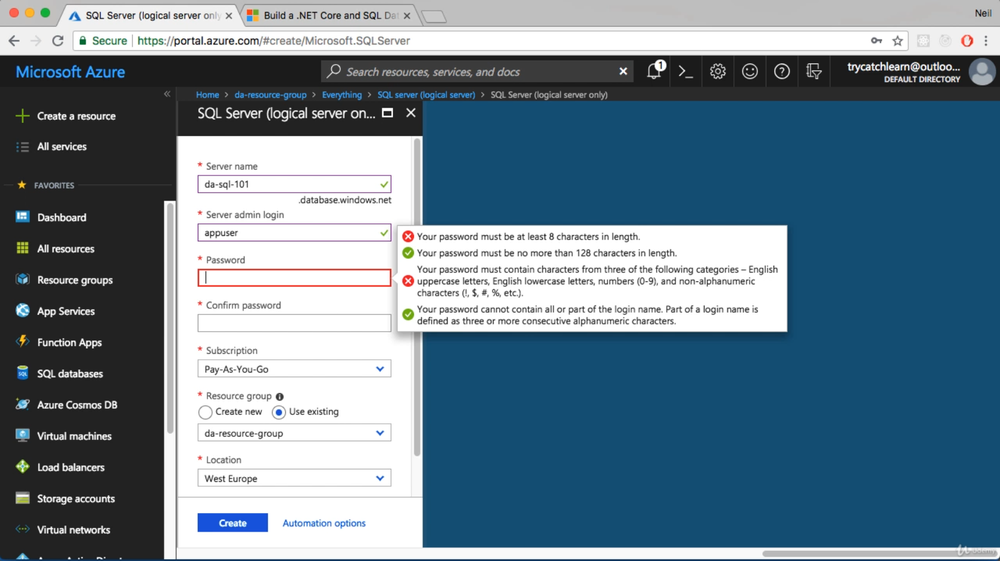Open portal settings gear icon
Screen dimensions: 1000x561
click(x=717, y=71)
